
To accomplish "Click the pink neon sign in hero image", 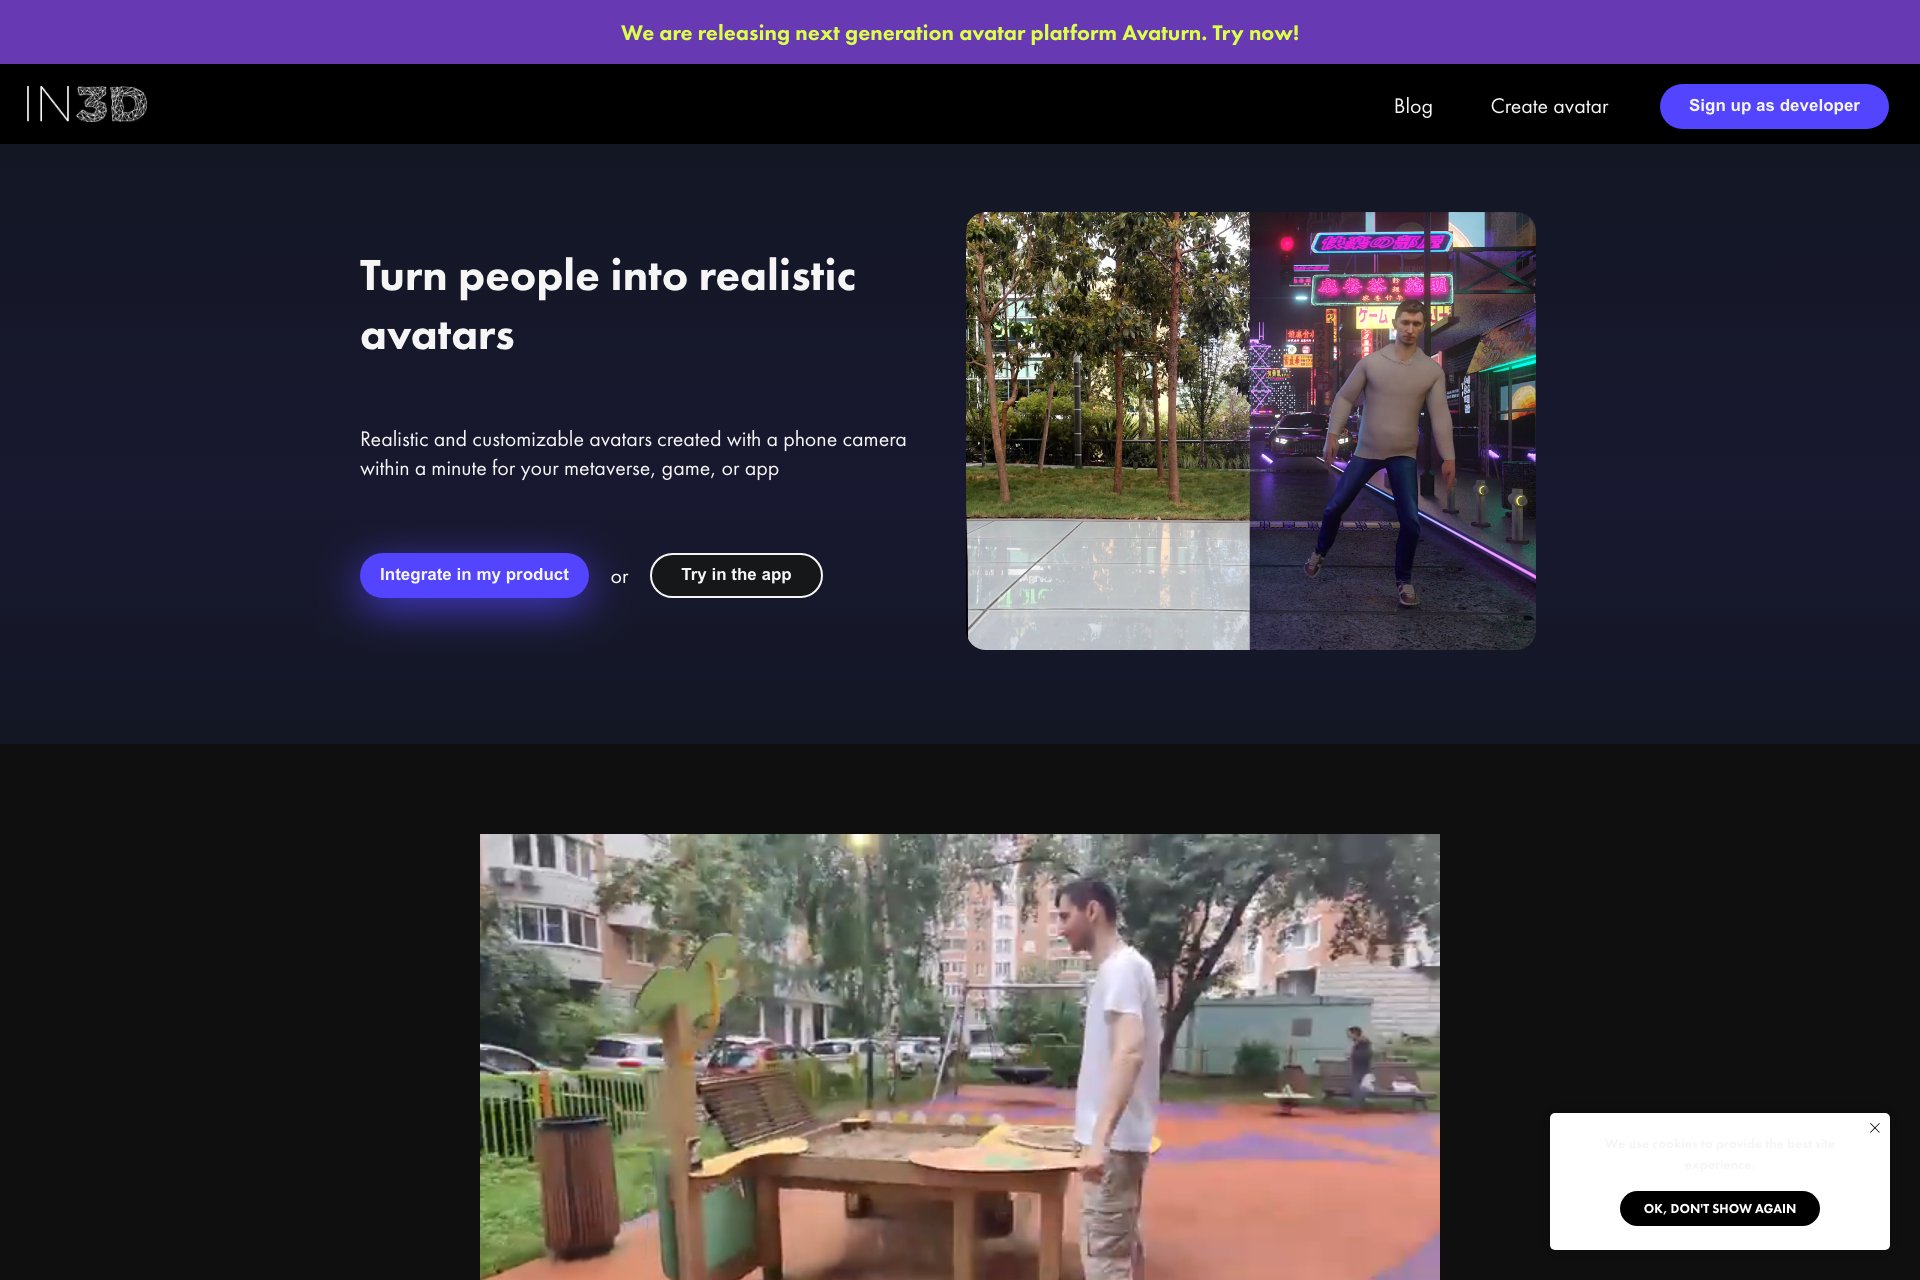I will (x=1382, y=287).
